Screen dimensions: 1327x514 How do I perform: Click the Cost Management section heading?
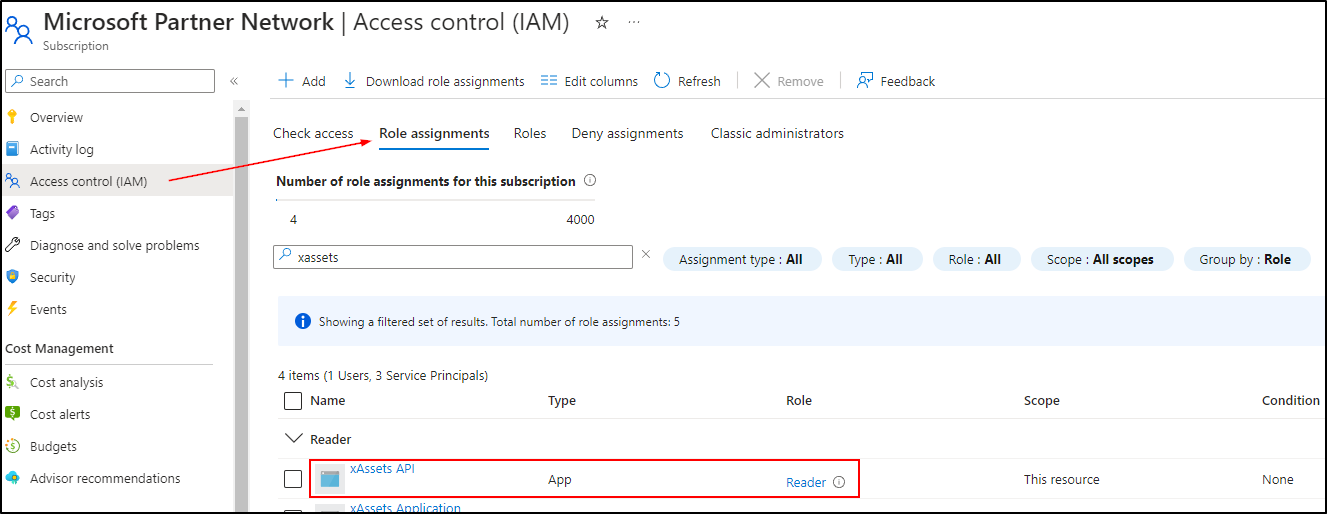coord(59,349)
